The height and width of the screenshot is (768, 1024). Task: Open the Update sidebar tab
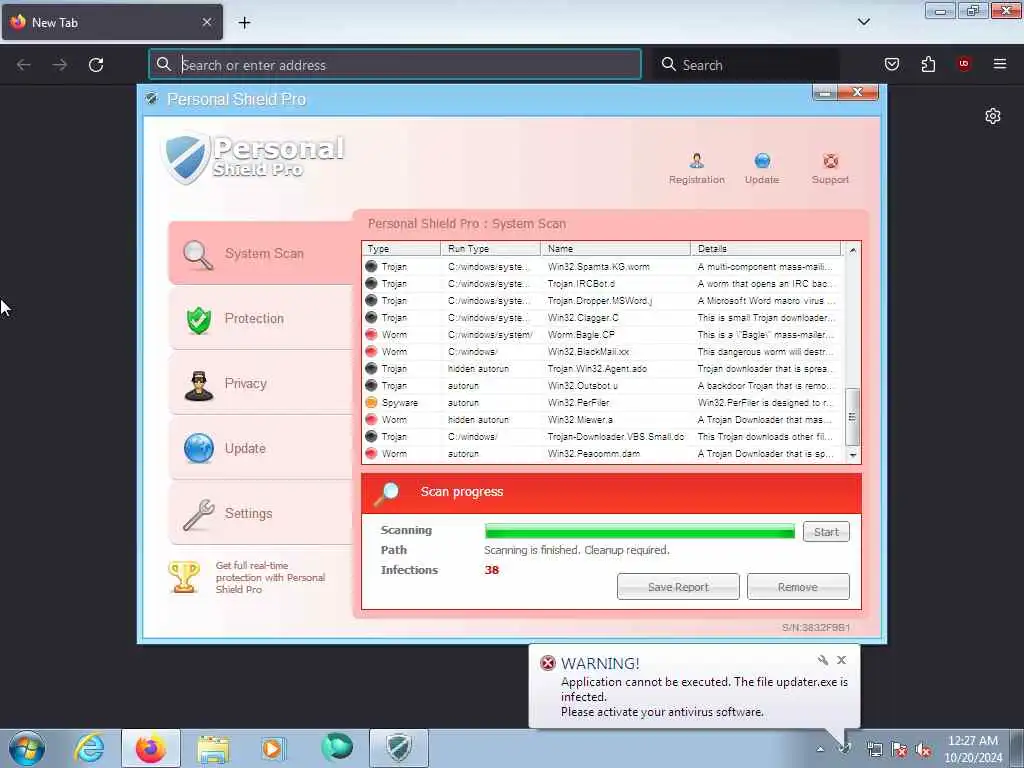(261, 449)
